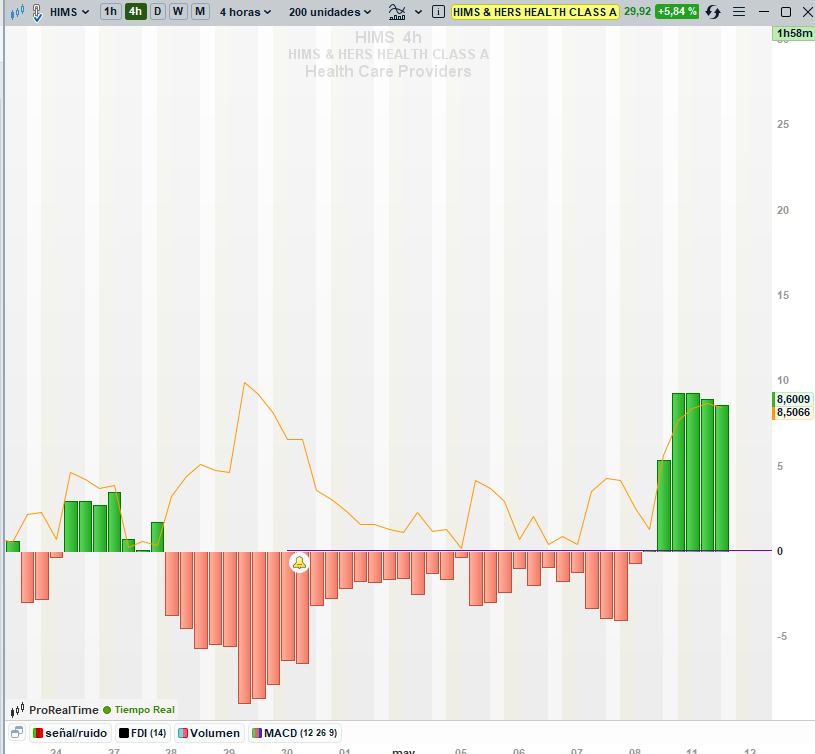
Task: Open the 200 unidades dropdown
Action: click(x=330, y=12)
